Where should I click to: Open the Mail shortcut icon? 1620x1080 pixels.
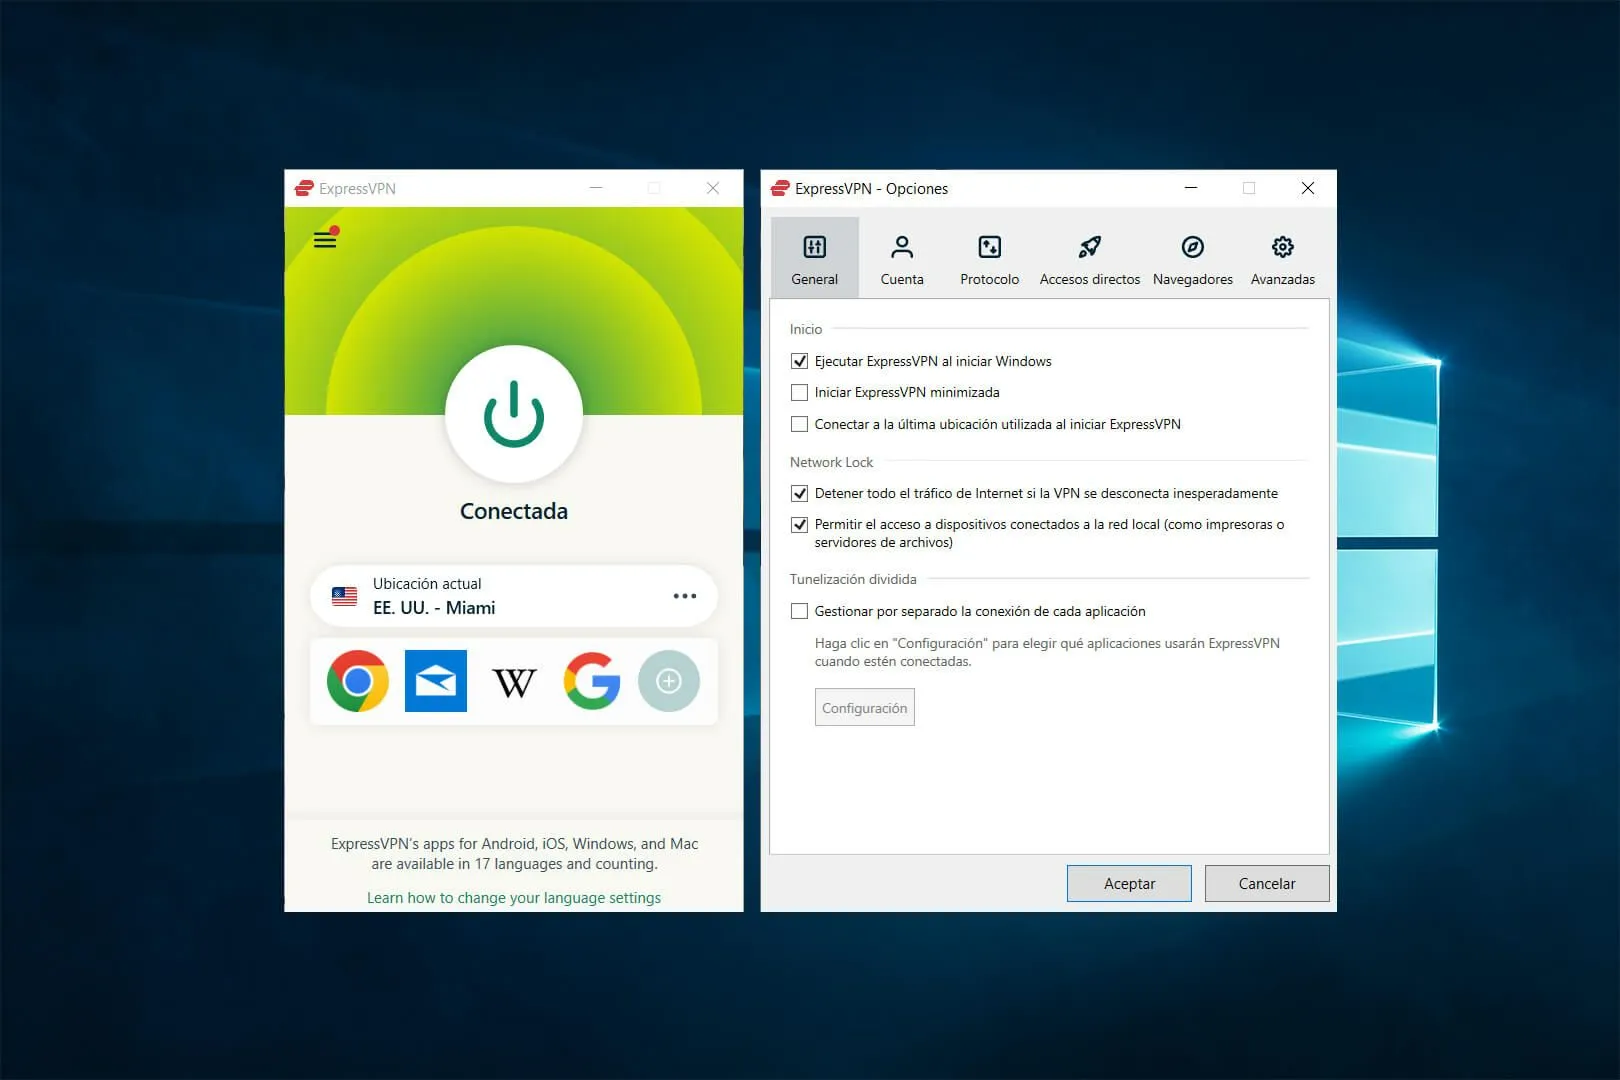(x=436, y=681)
